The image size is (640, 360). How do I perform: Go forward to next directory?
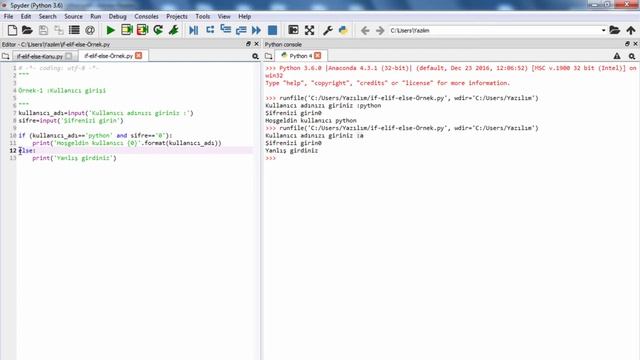380,30
